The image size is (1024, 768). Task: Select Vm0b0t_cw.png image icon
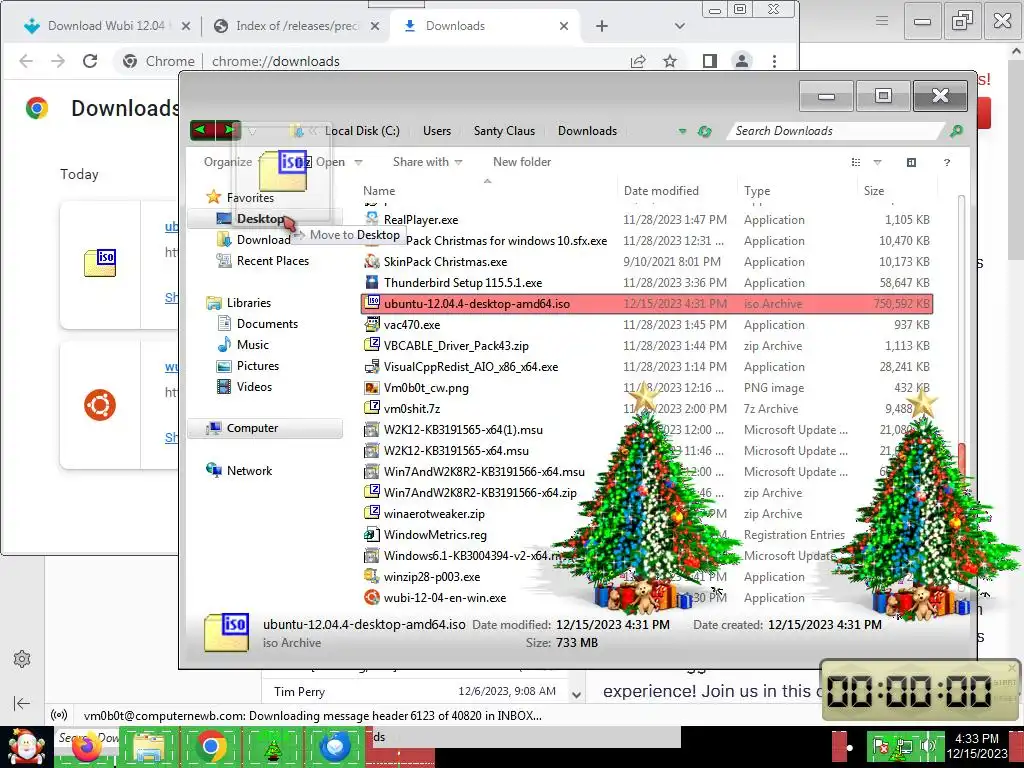372,387
